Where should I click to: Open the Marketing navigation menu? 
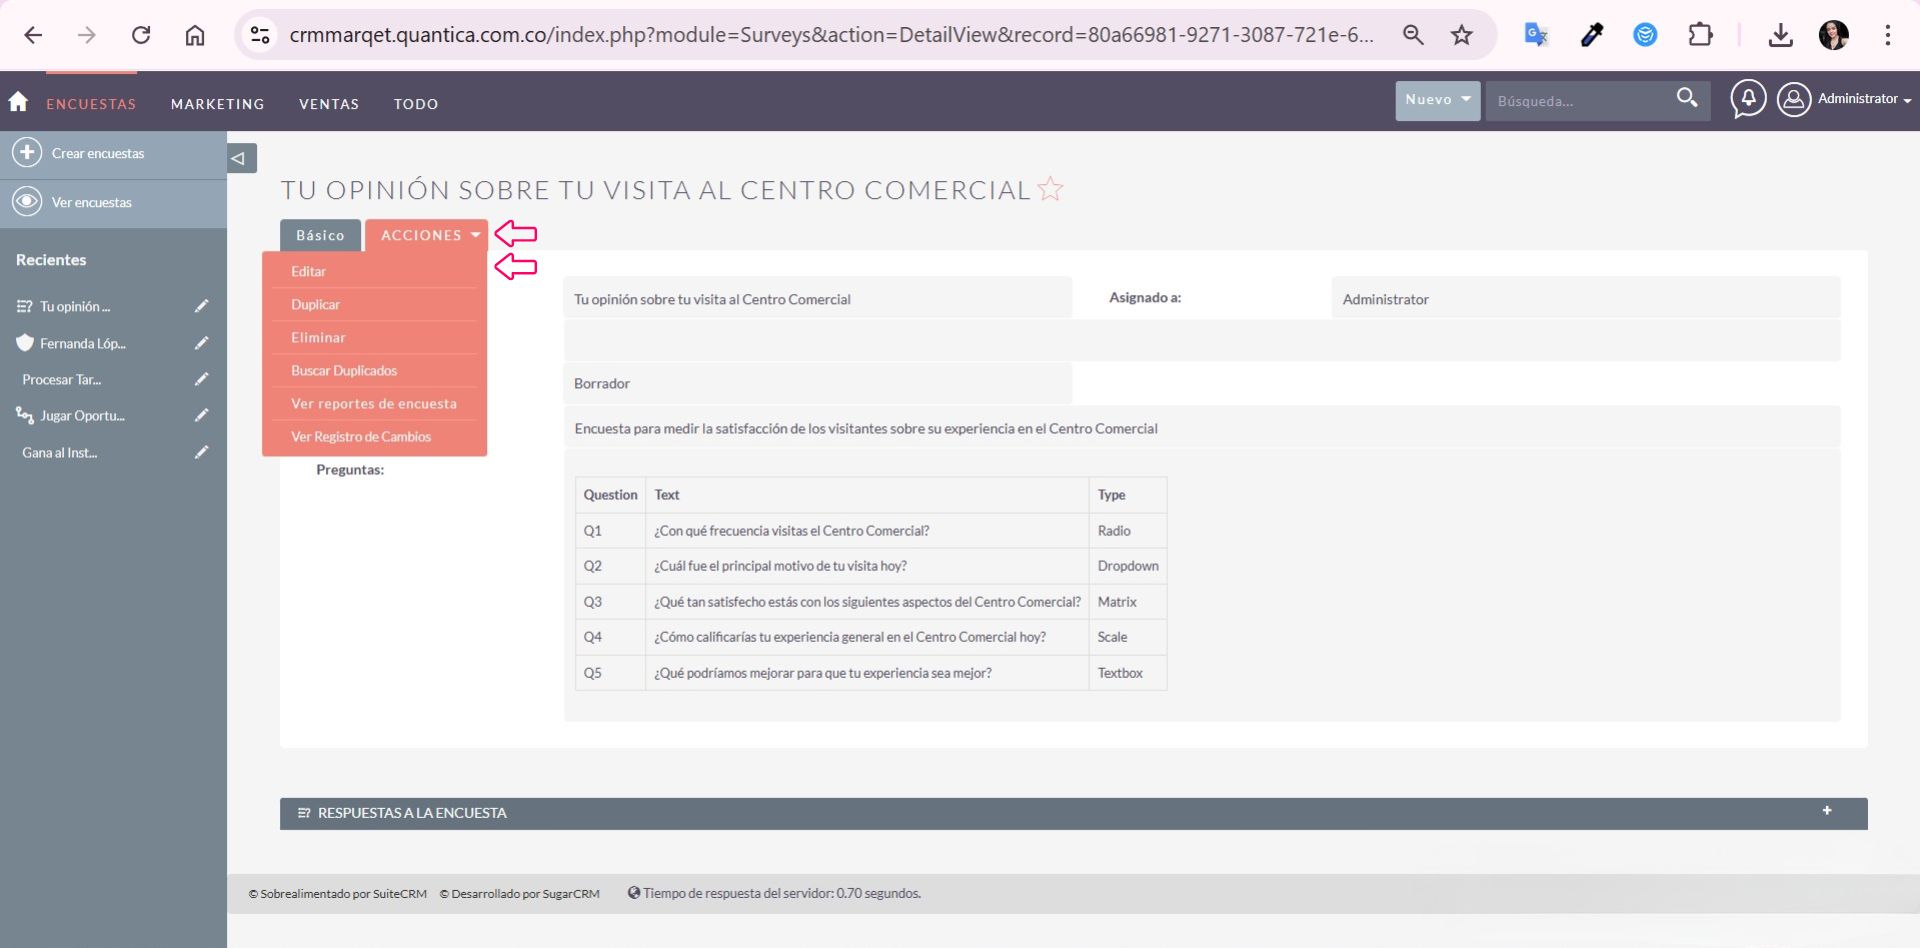coord(217,104)
